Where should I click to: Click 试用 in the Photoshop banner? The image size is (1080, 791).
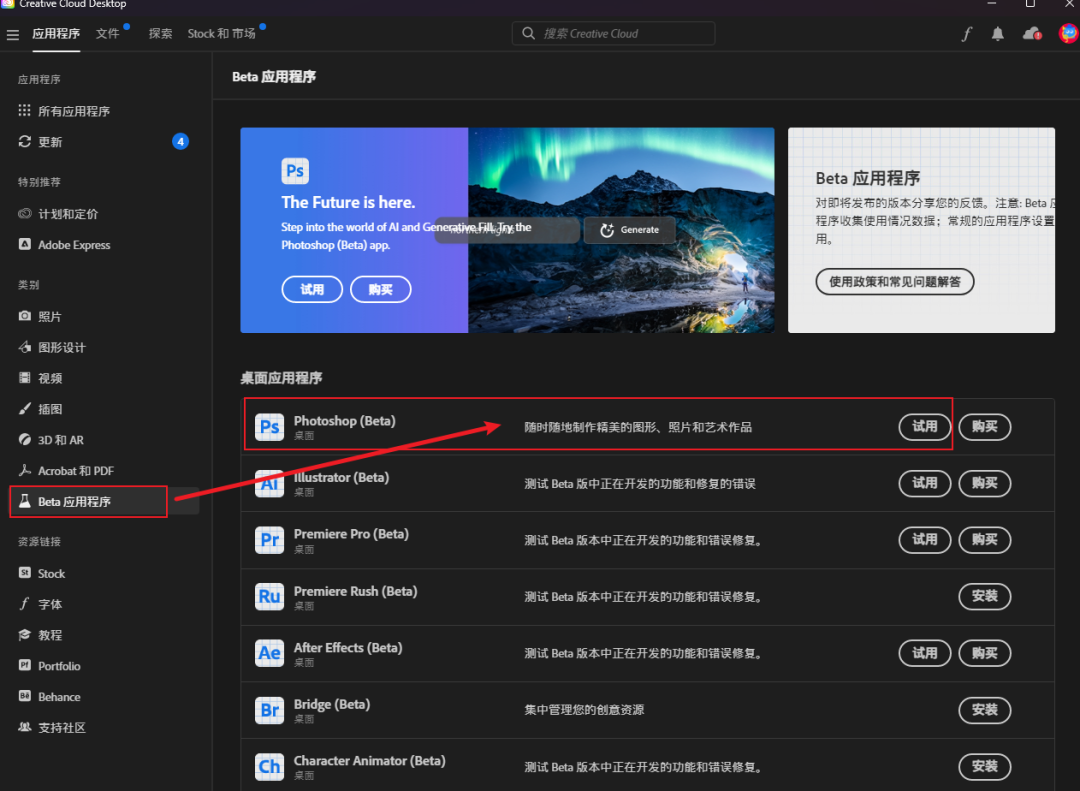pyautogui.click(x=312, y=289)
